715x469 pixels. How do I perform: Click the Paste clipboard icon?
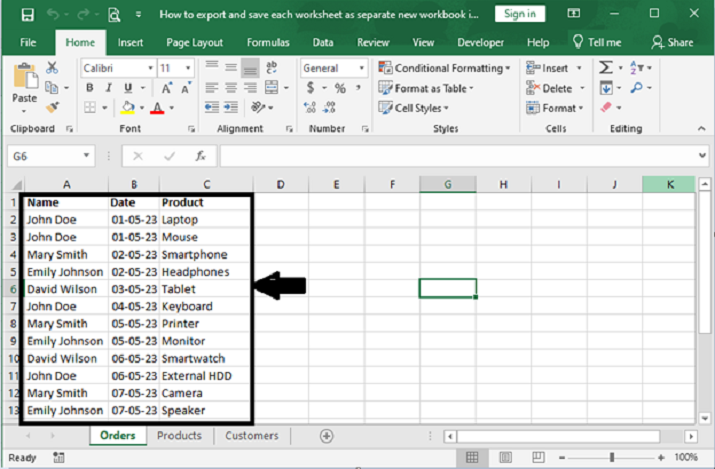point(25,76)
